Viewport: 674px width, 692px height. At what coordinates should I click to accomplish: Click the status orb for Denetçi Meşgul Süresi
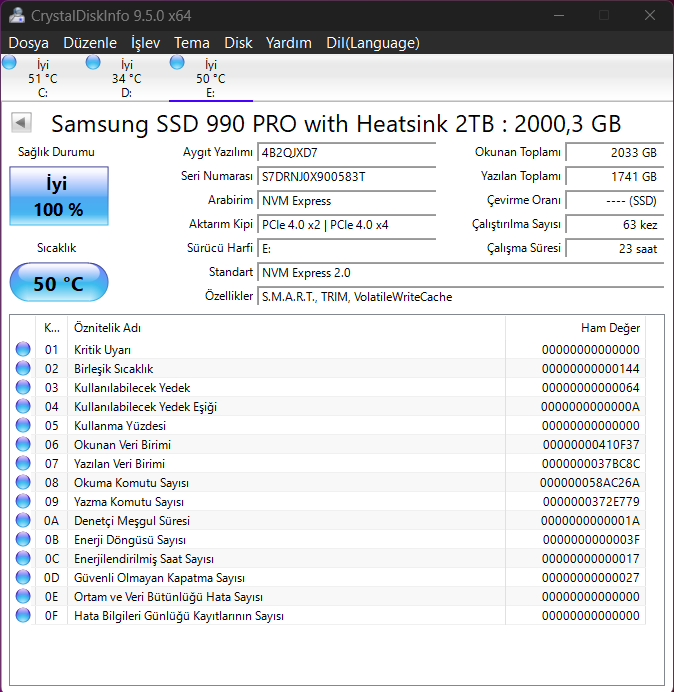23,520
